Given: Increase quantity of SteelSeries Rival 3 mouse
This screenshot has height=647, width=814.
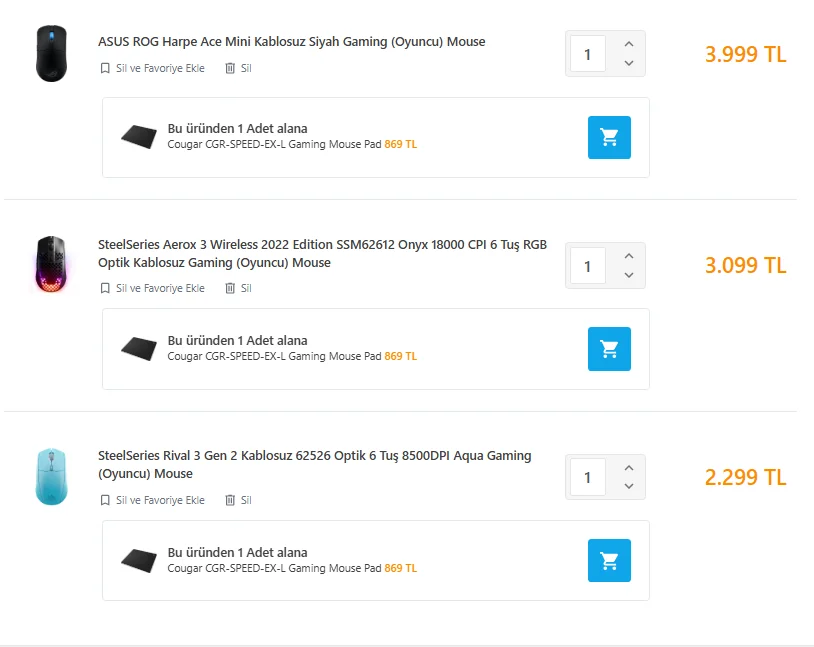Looking at the screenshot, I should pyautogui.click(x=629, y=468).
